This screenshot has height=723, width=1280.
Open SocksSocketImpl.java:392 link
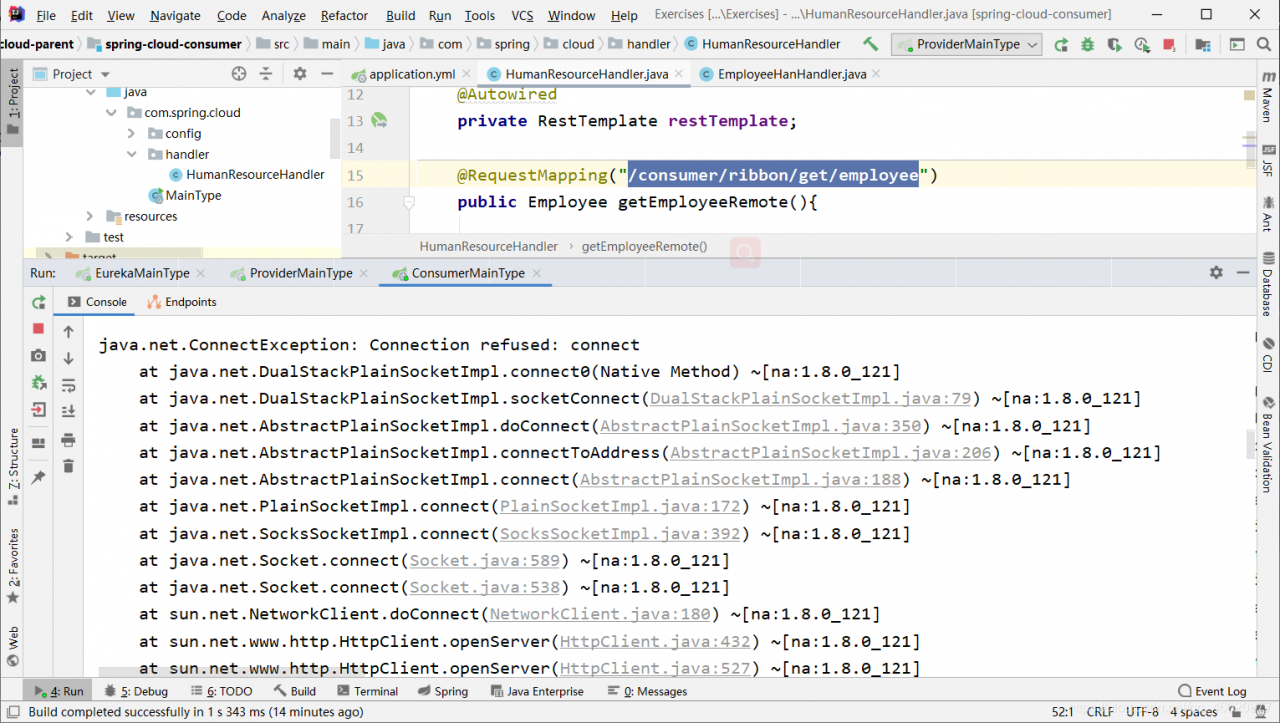click(x=621, y=534)
